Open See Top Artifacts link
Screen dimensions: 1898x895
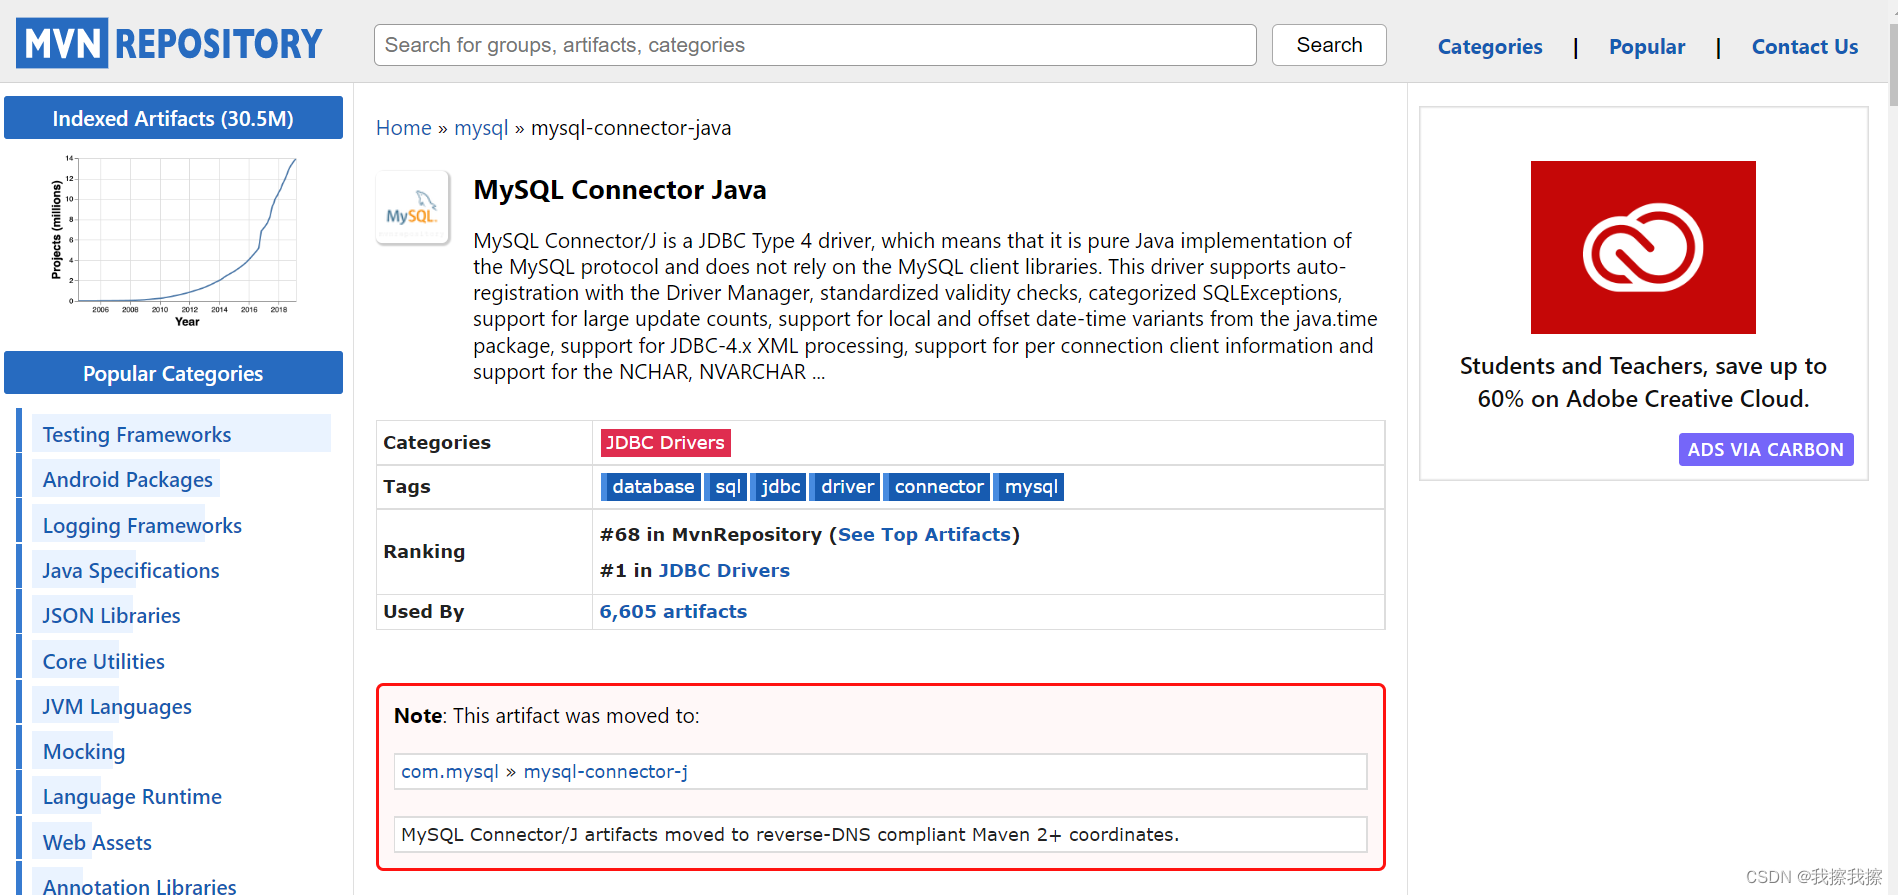924,535
